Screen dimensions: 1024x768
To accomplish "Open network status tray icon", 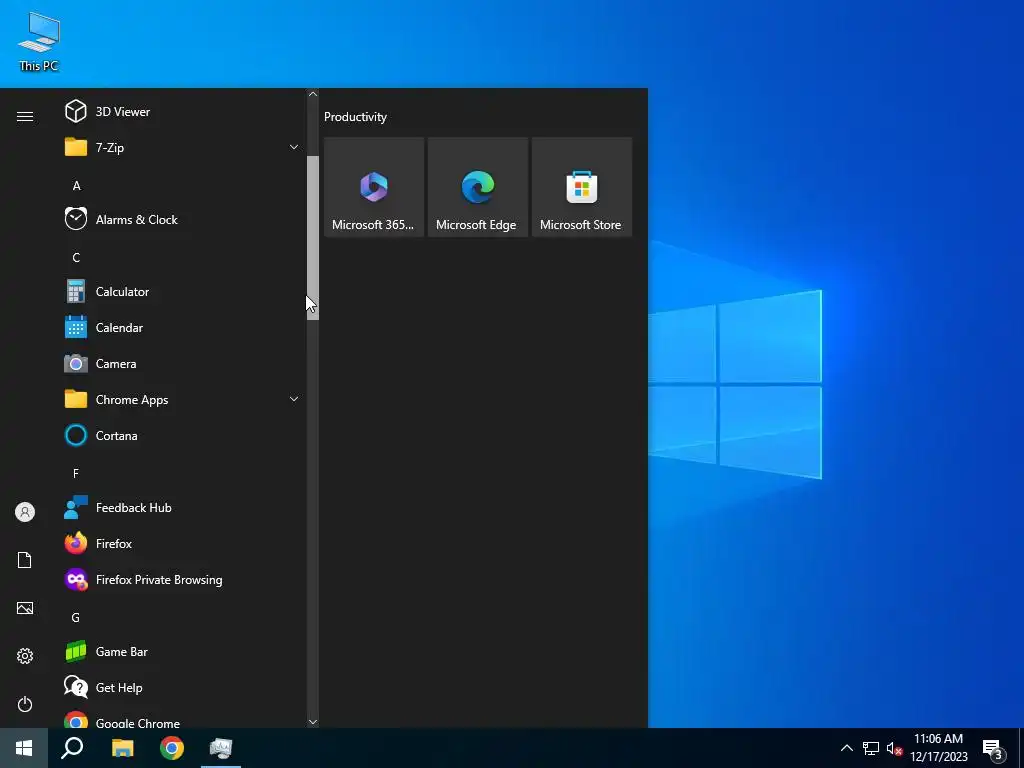I will click(871, 748).
